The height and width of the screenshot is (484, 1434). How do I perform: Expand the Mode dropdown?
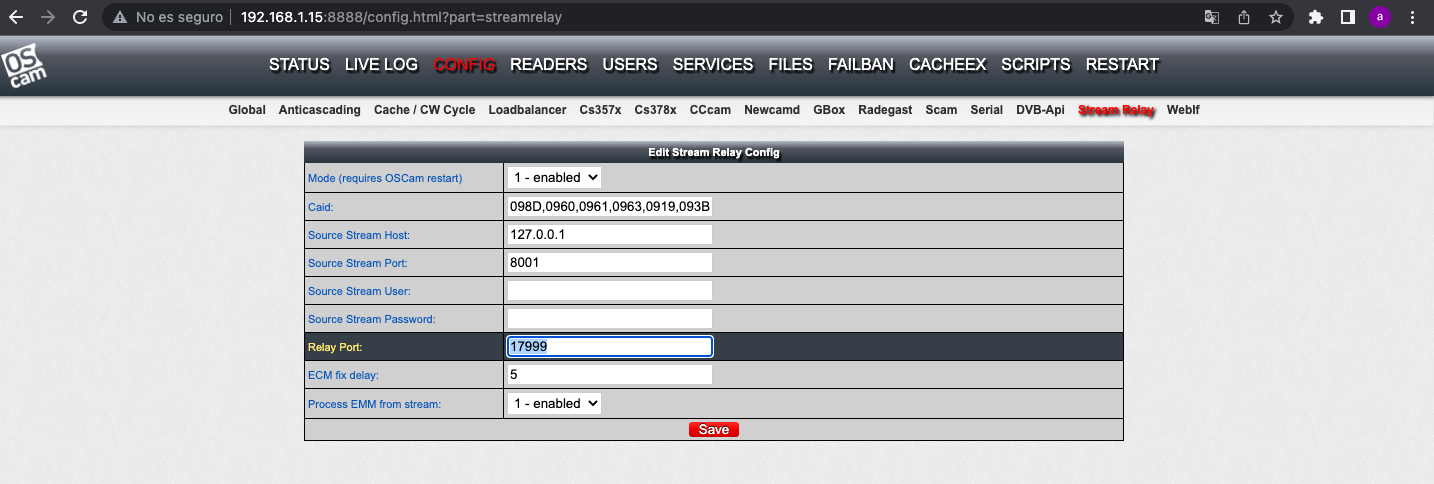[554, 177]
